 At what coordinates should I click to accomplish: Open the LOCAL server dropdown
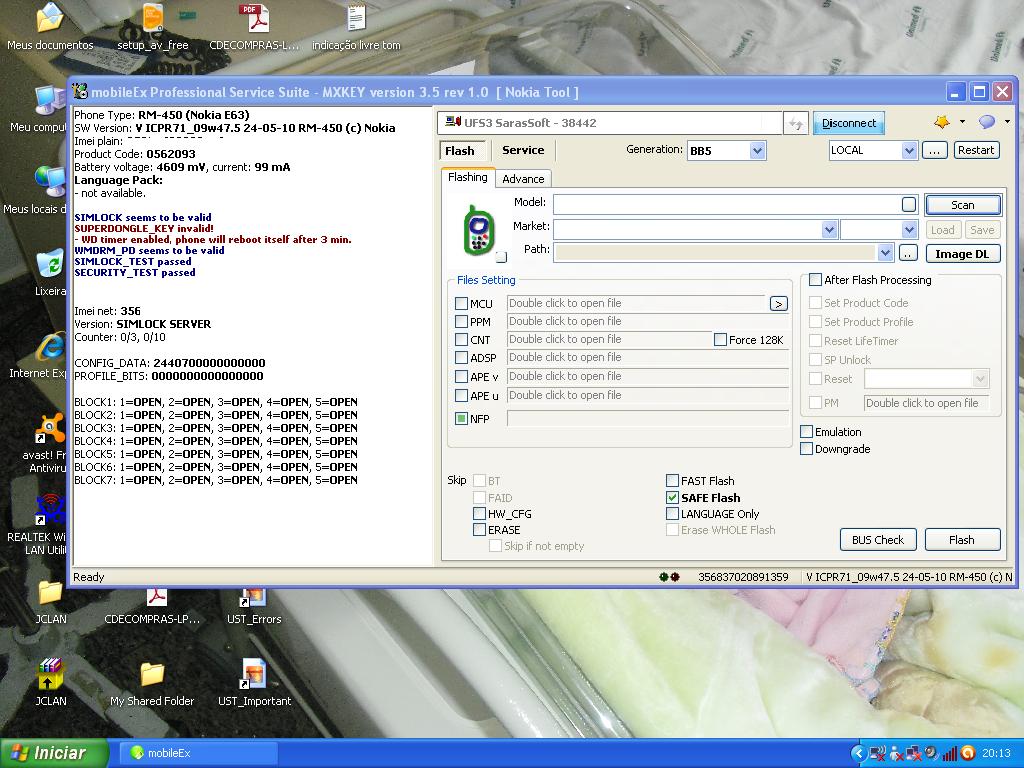point(909,150)
